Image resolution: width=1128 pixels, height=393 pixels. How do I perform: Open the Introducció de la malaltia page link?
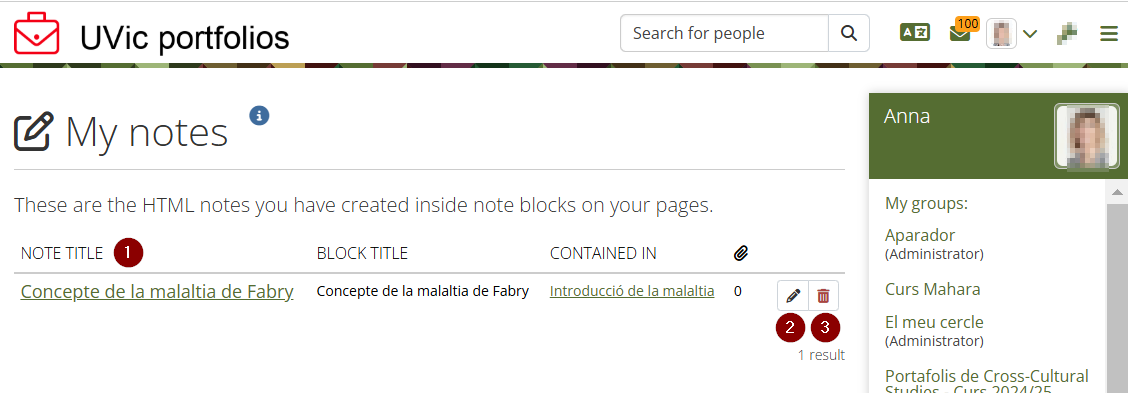(632, 291)
